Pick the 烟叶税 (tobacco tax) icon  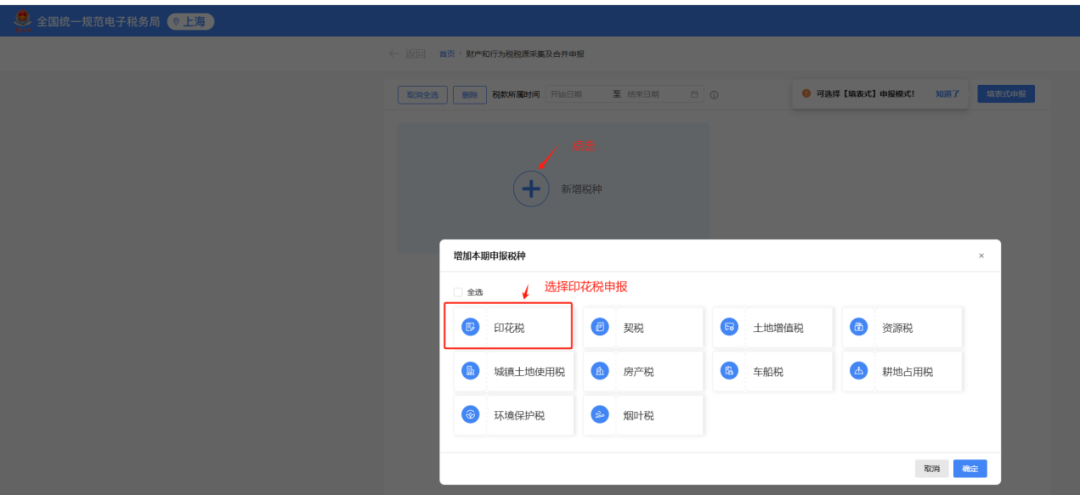coord(600,415)
